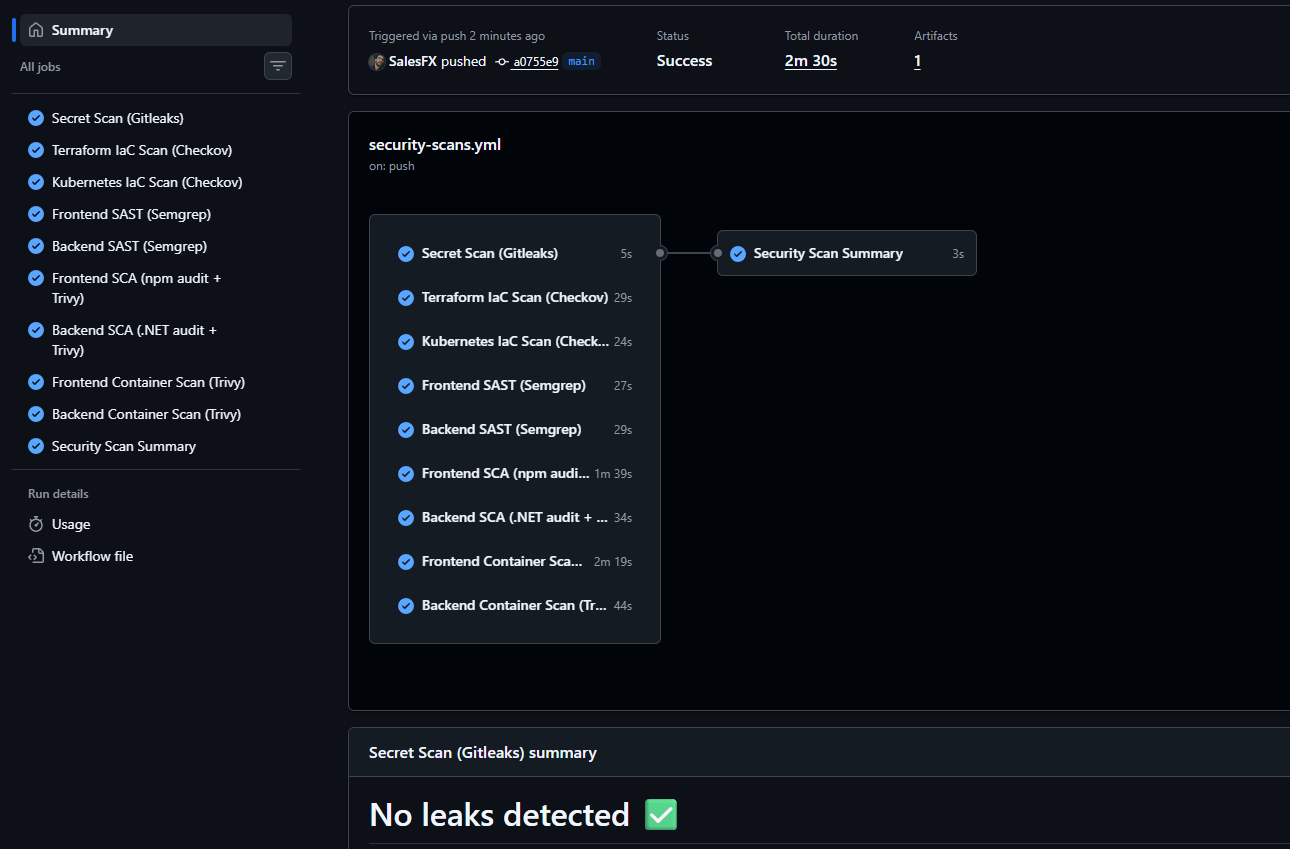Open Frontend SCA graph node, 1m 39s
Viewport: 1290px width, 849px height.
(515, 474)
